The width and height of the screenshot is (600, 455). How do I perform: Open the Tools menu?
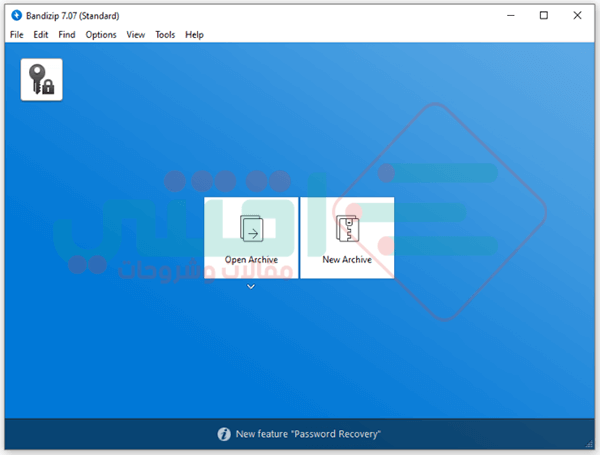point(165,35)
